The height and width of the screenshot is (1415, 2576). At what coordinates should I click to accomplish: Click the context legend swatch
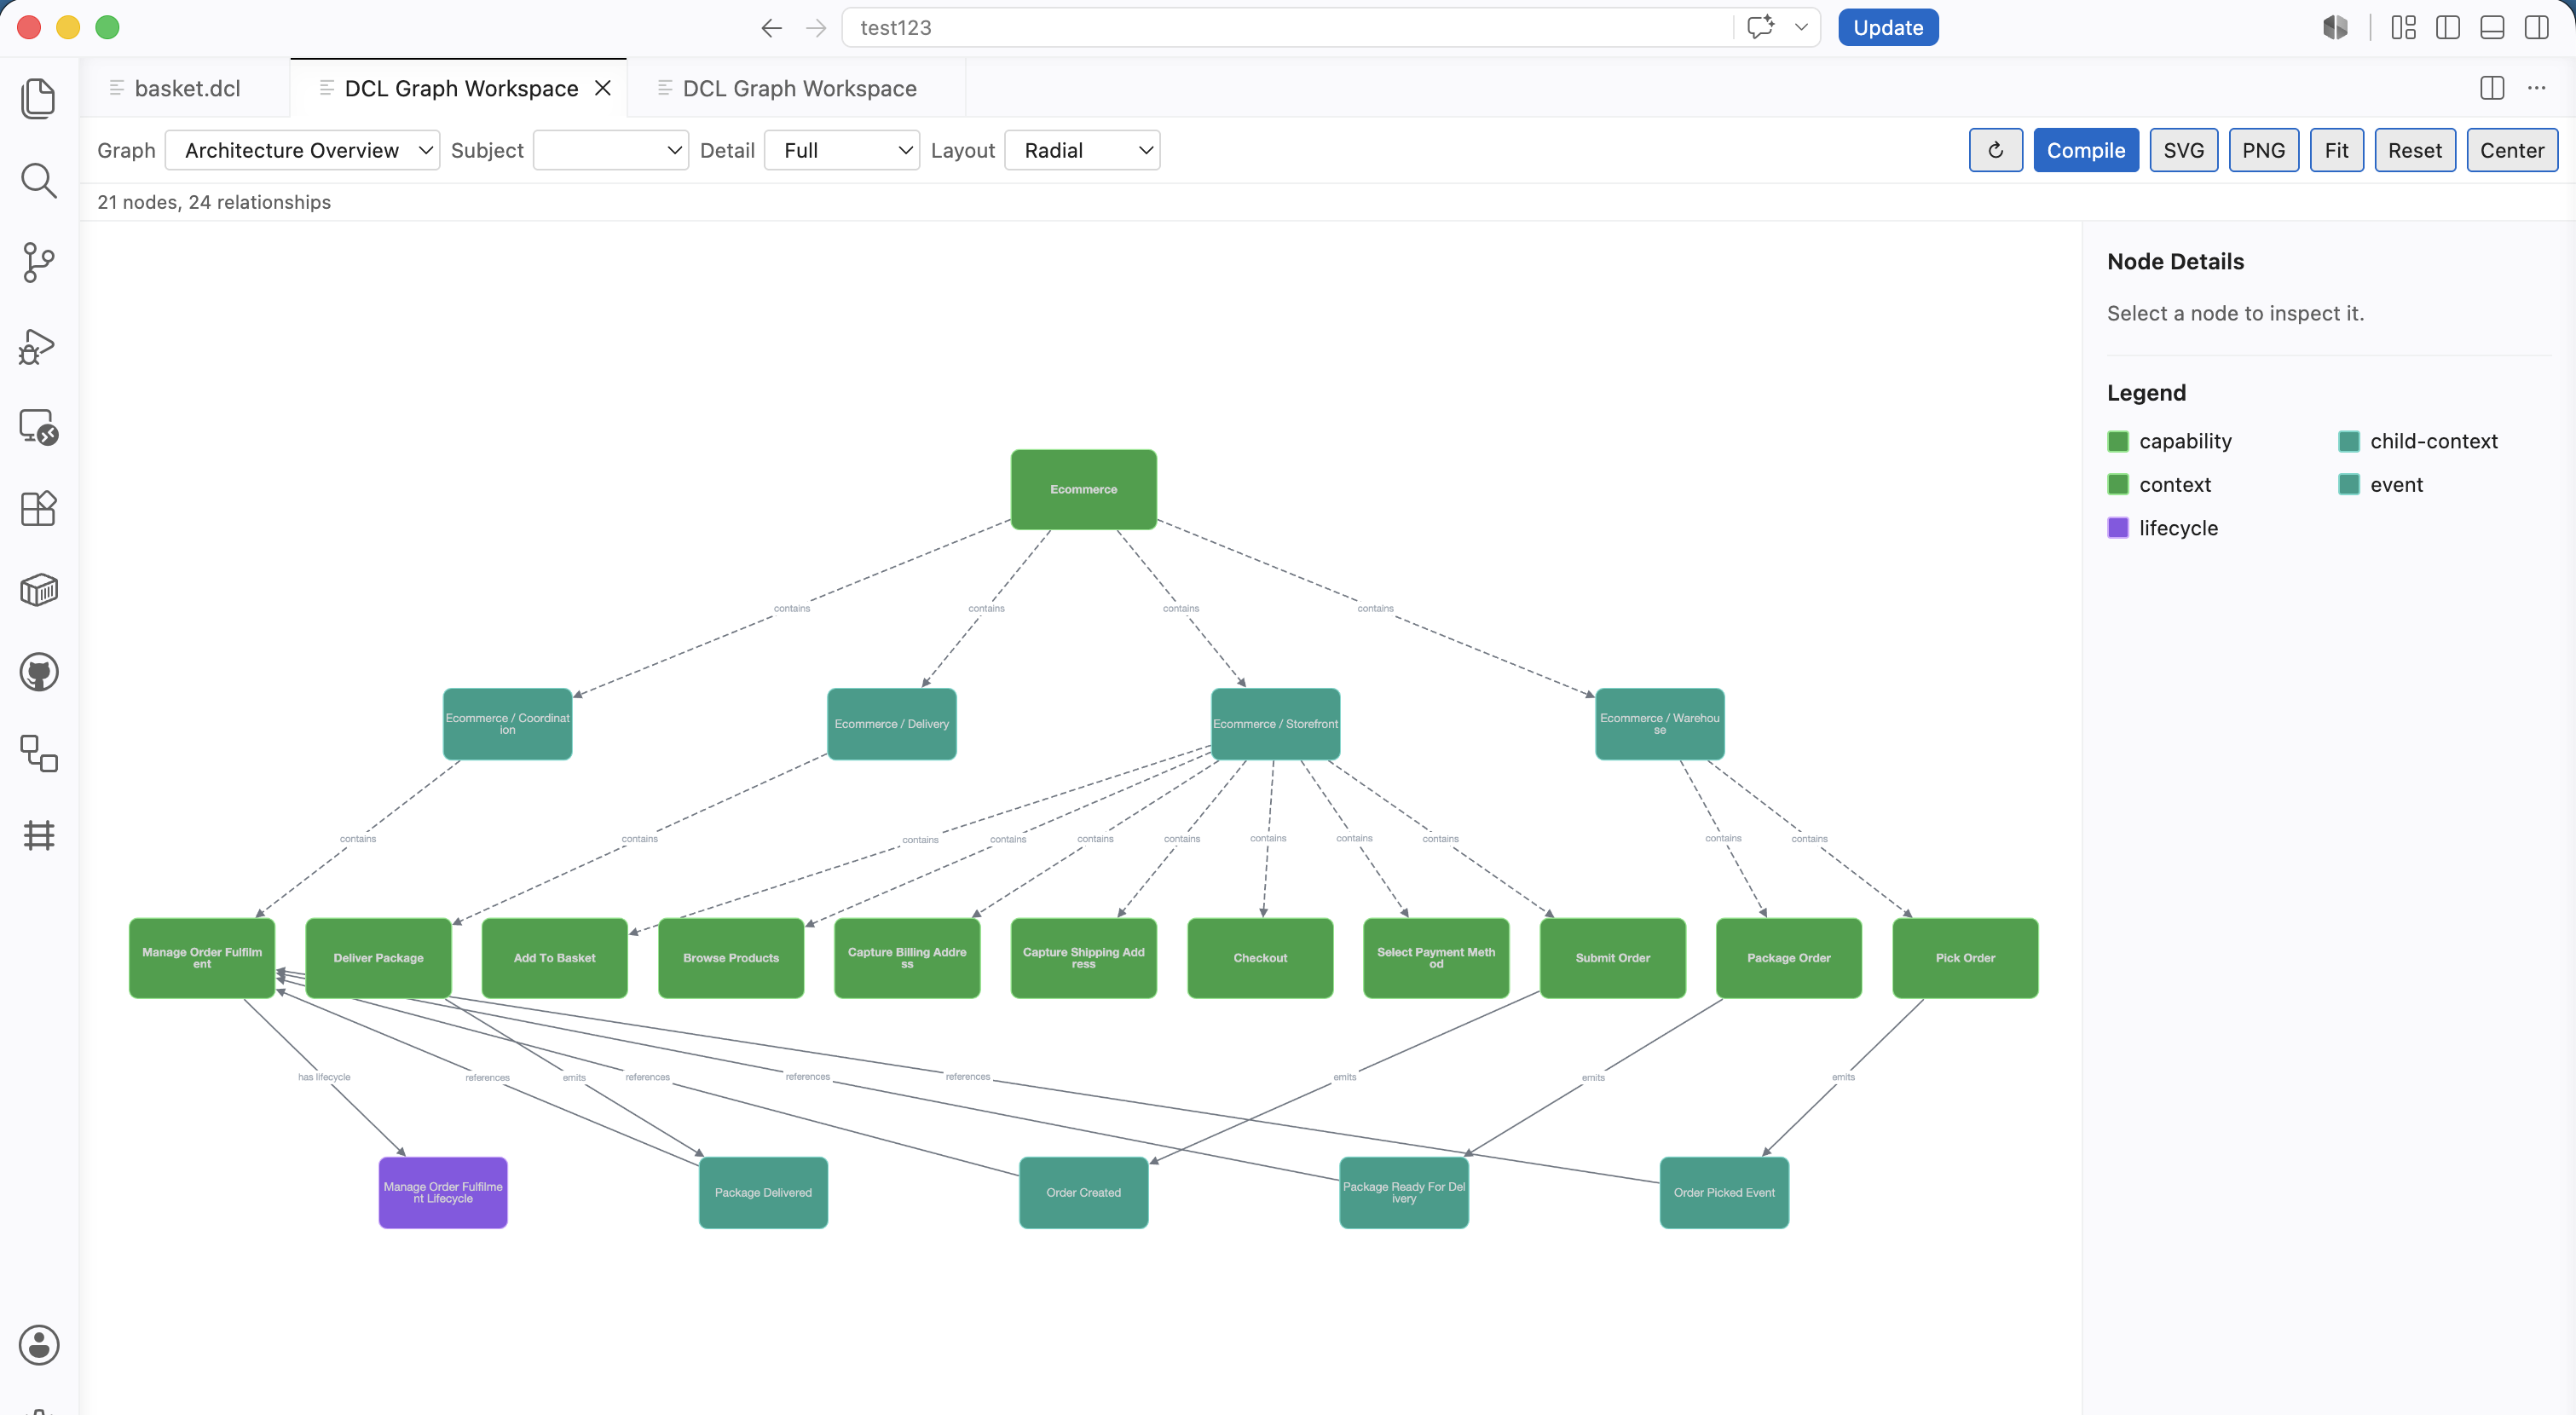pyautogui.click(x=2118, y=485)
